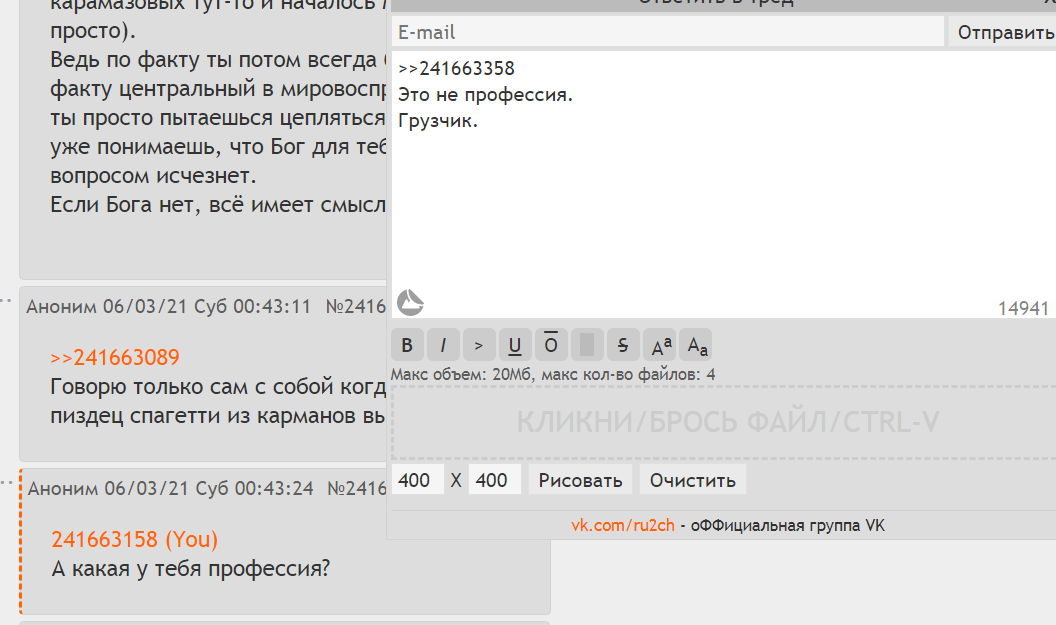Image resolution: width=1056 pixels, height=625 pixels.
Task: Click the sailboat icon below the message text
Action: click(x=410, y=302)
